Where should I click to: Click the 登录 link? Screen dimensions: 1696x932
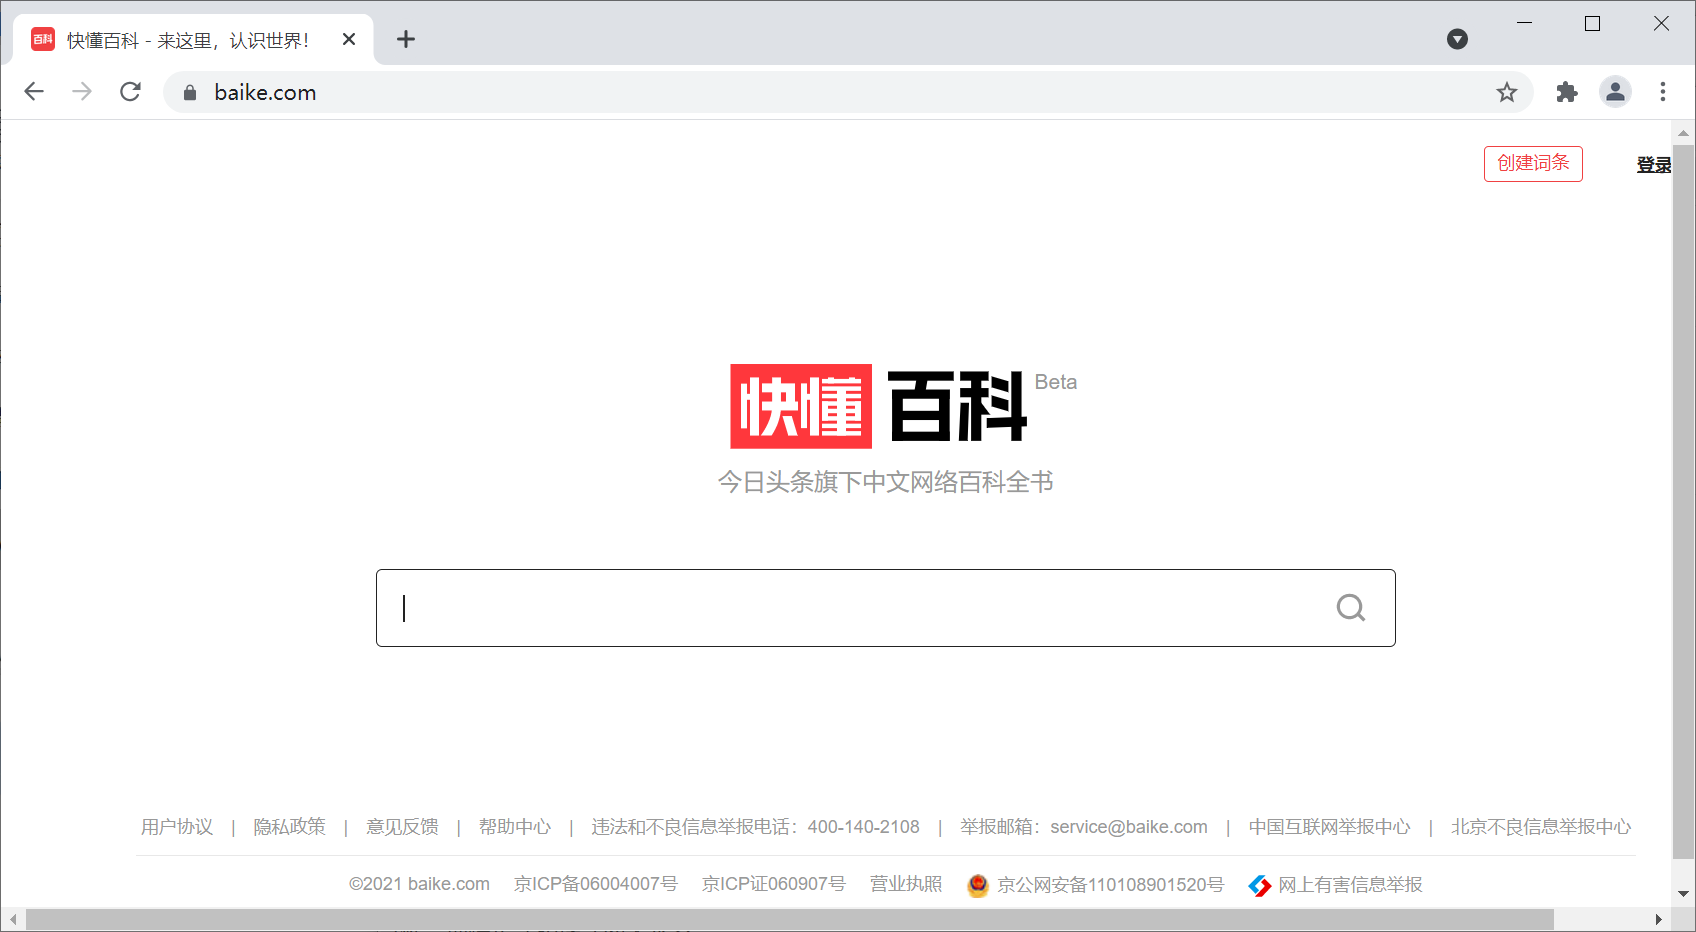[x=1653, y=164]
